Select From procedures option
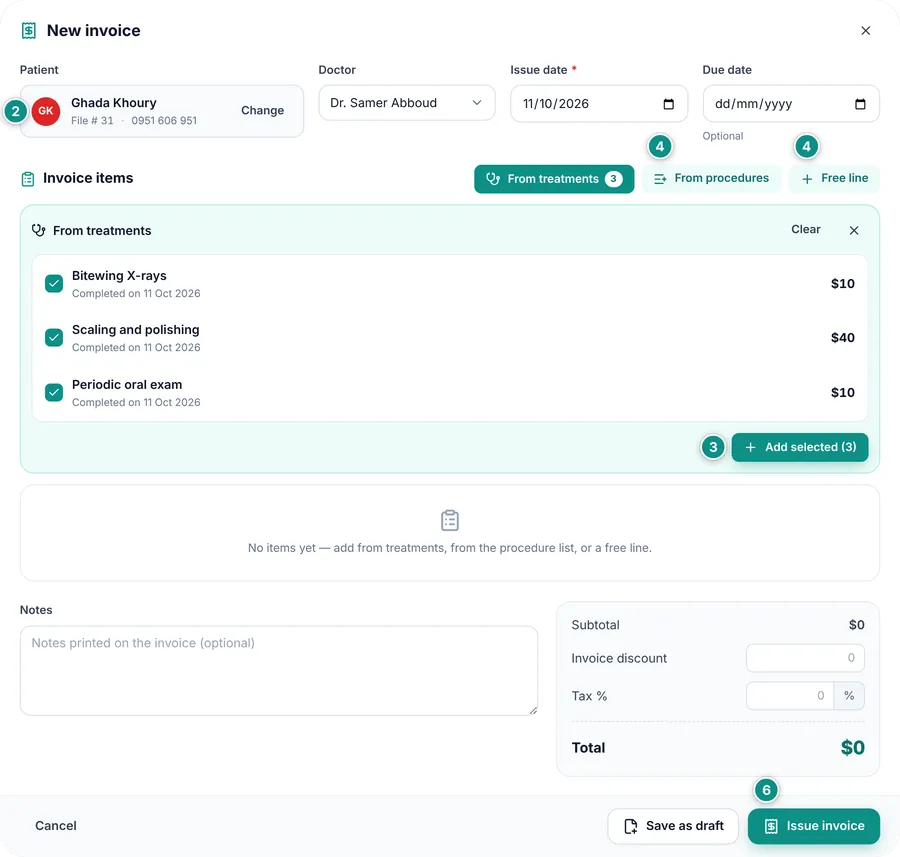 (x=711, y=179)
